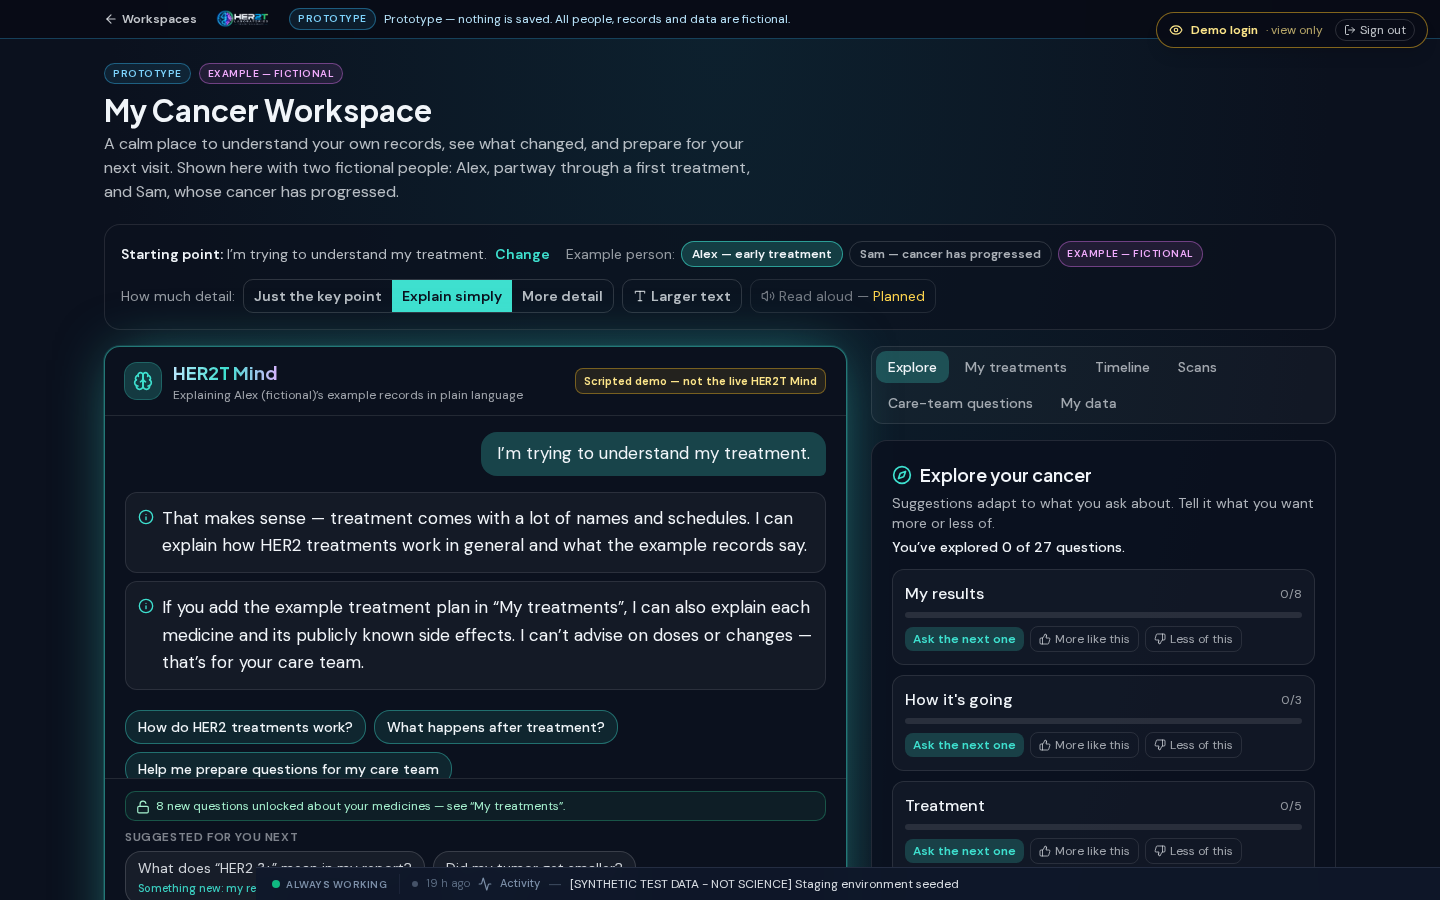Click the HER2T logo in the header

[243, 19]
